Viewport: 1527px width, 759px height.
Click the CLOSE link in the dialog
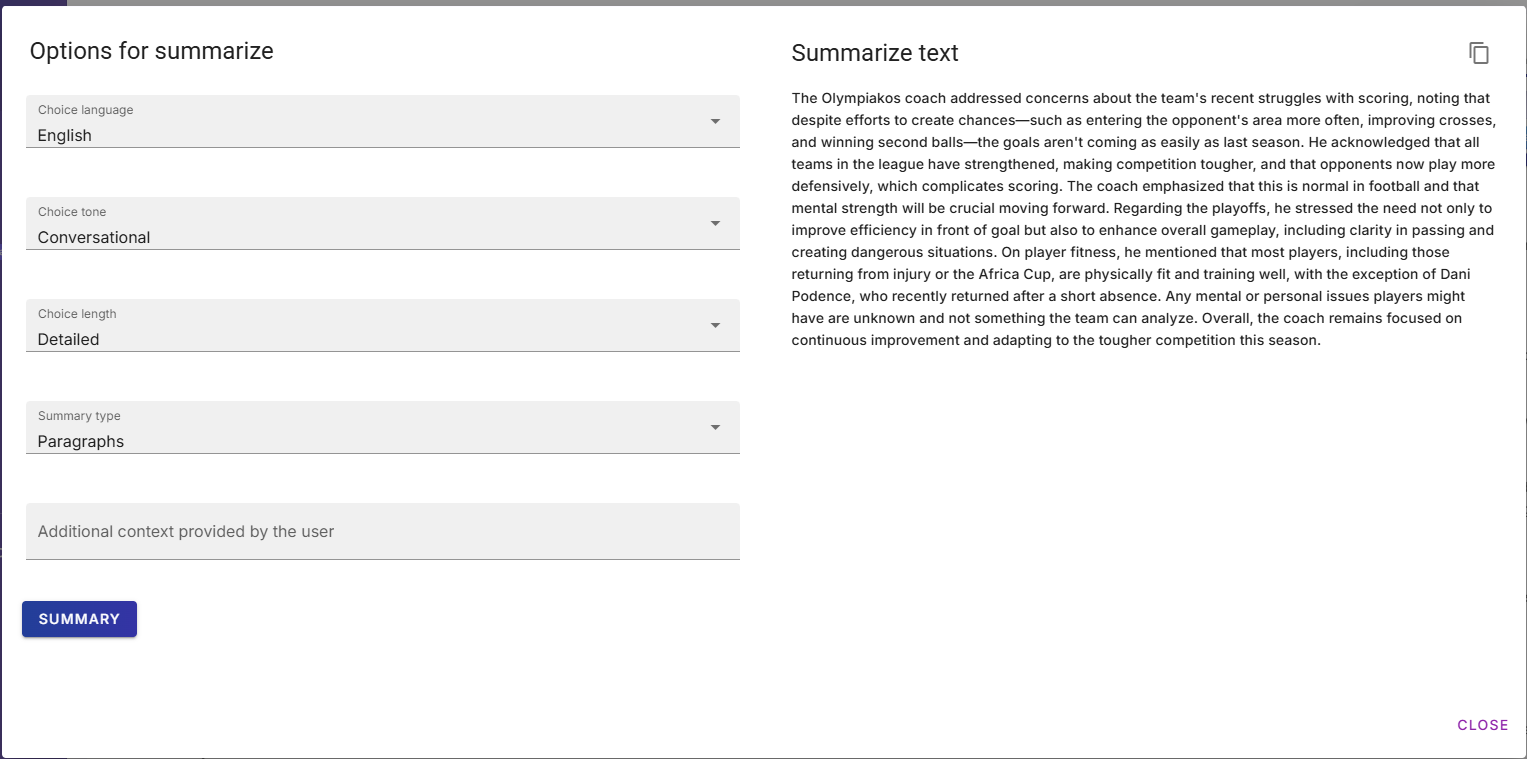[x=1482, y=725]
